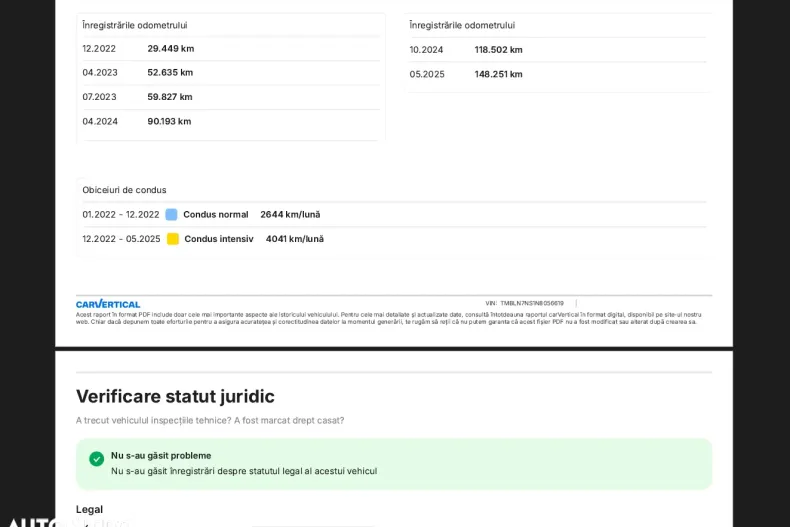This screenshot has width=790, height=527.
Task: Click the 12.2022 odometer entry of 29.449 km
Action: click(x=170, y=48)
